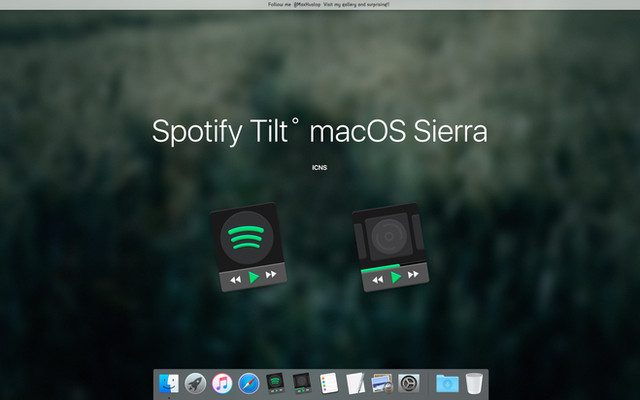Click the large Spotify logo tilt icon
This screenshot has height=400, width=640.
click(x=248, y=247)
